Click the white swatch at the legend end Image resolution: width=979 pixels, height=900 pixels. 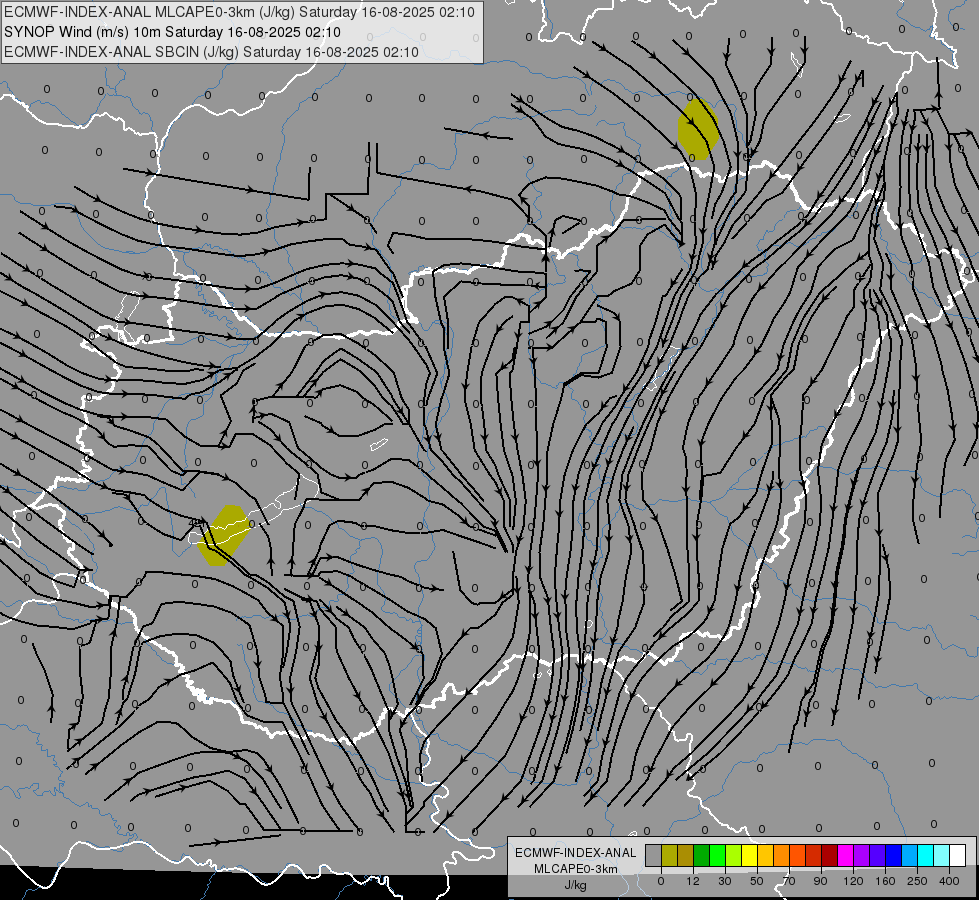[958, 855]
